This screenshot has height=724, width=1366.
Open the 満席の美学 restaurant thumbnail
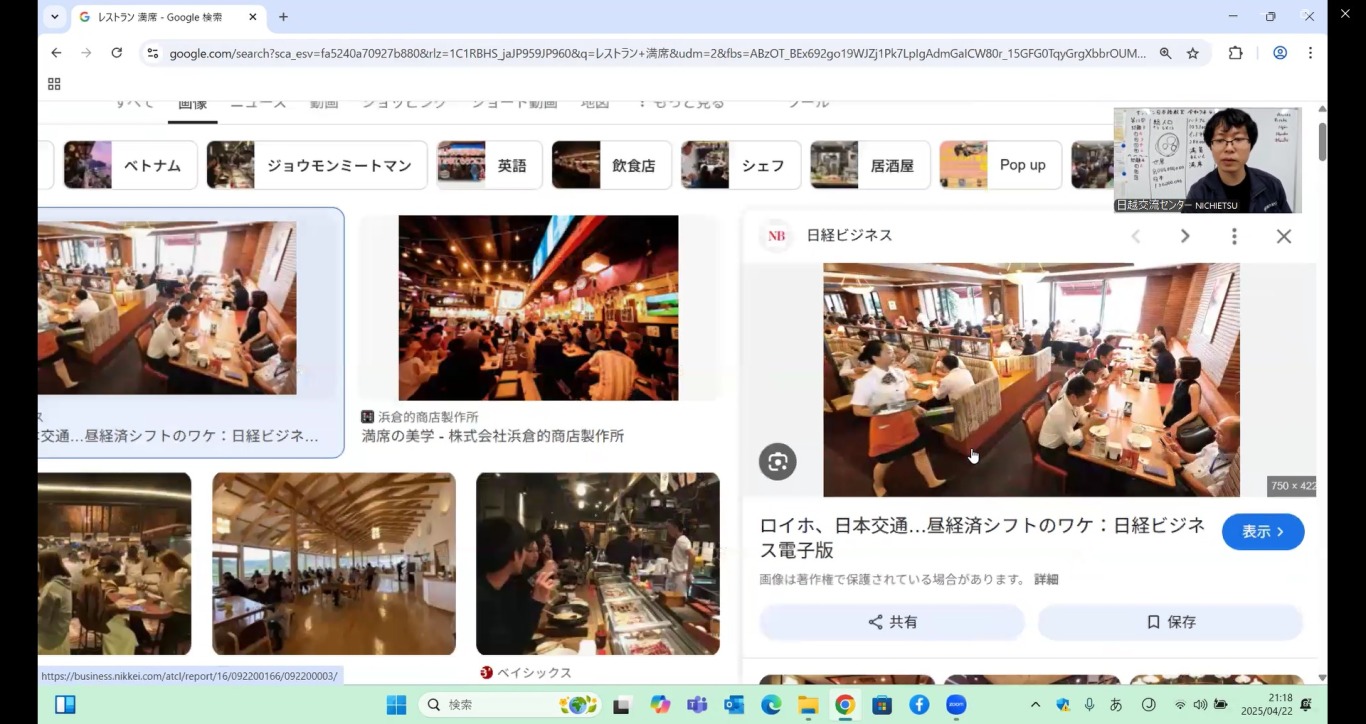538,308
